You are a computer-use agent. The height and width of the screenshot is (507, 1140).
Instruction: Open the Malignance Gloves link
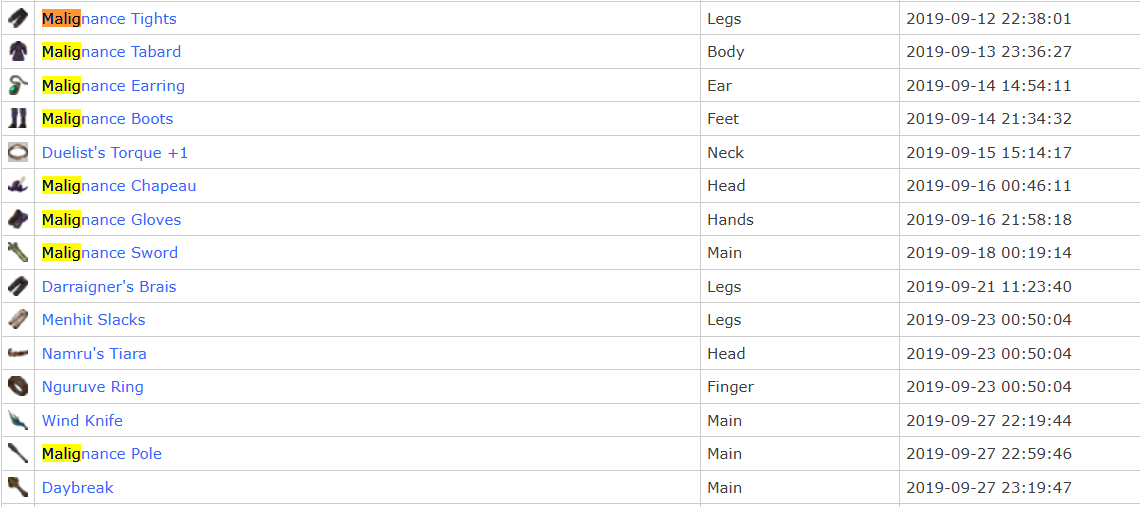point(111,220)
